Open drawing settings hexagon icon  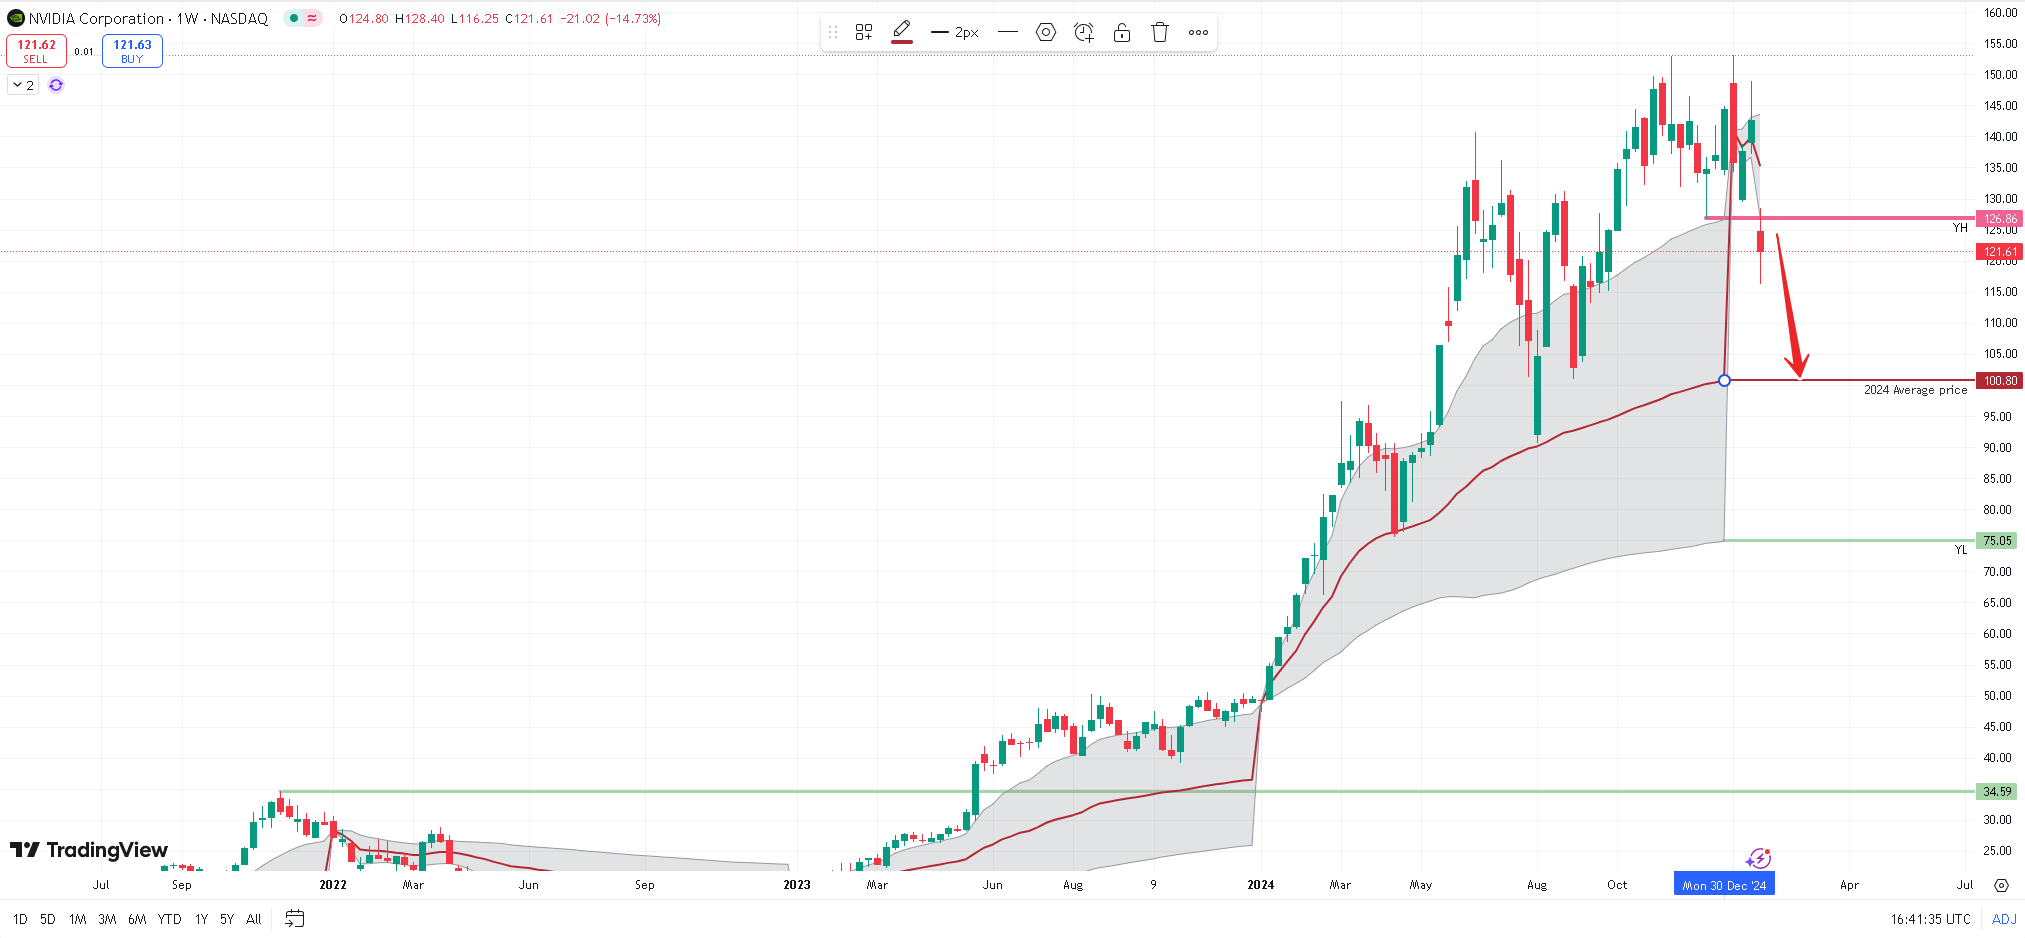[1046, 32]
